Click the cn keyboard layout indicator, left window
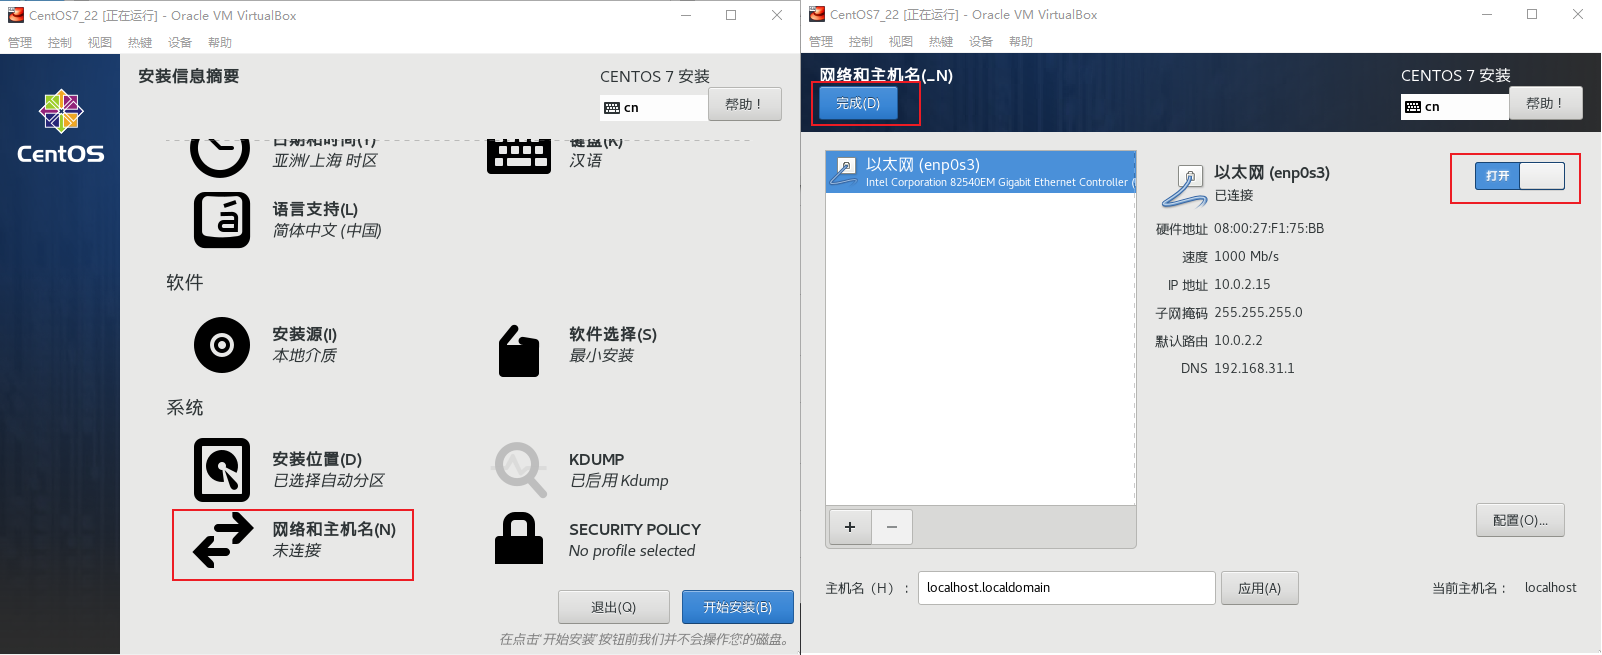1602x655 pixels. click(x=655, y=108)
